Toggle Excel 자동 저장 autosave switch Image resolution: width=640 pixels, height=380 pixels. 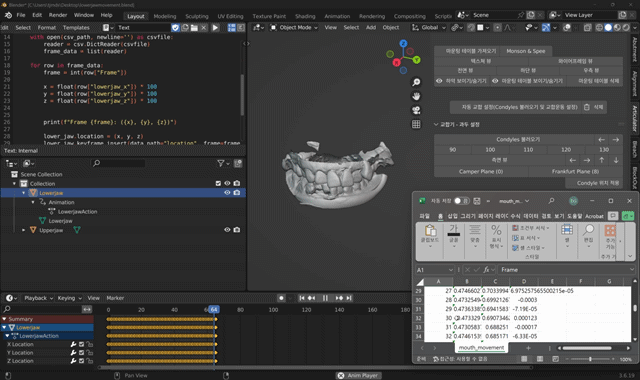[x=461, y=201]
